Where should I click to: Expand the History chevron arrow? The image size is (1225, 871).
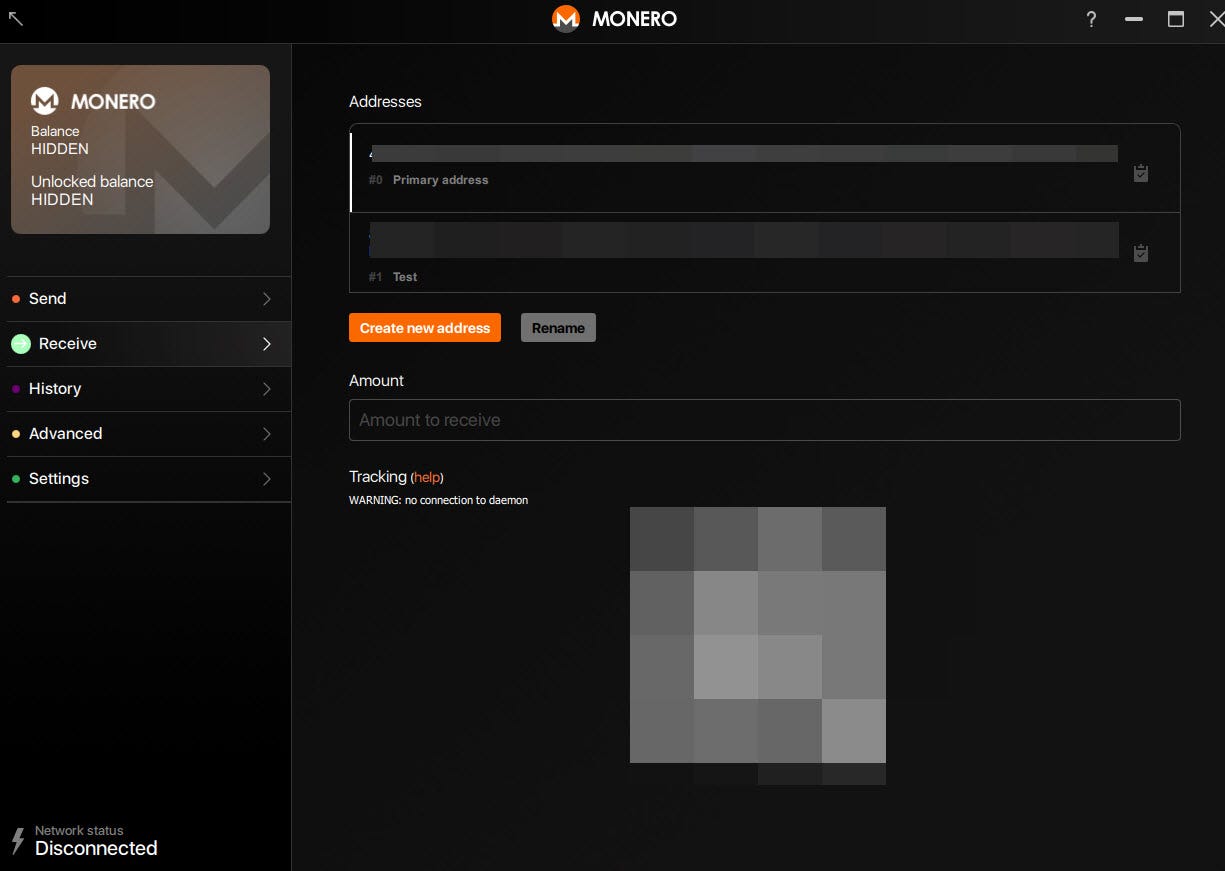pos(267,389)
